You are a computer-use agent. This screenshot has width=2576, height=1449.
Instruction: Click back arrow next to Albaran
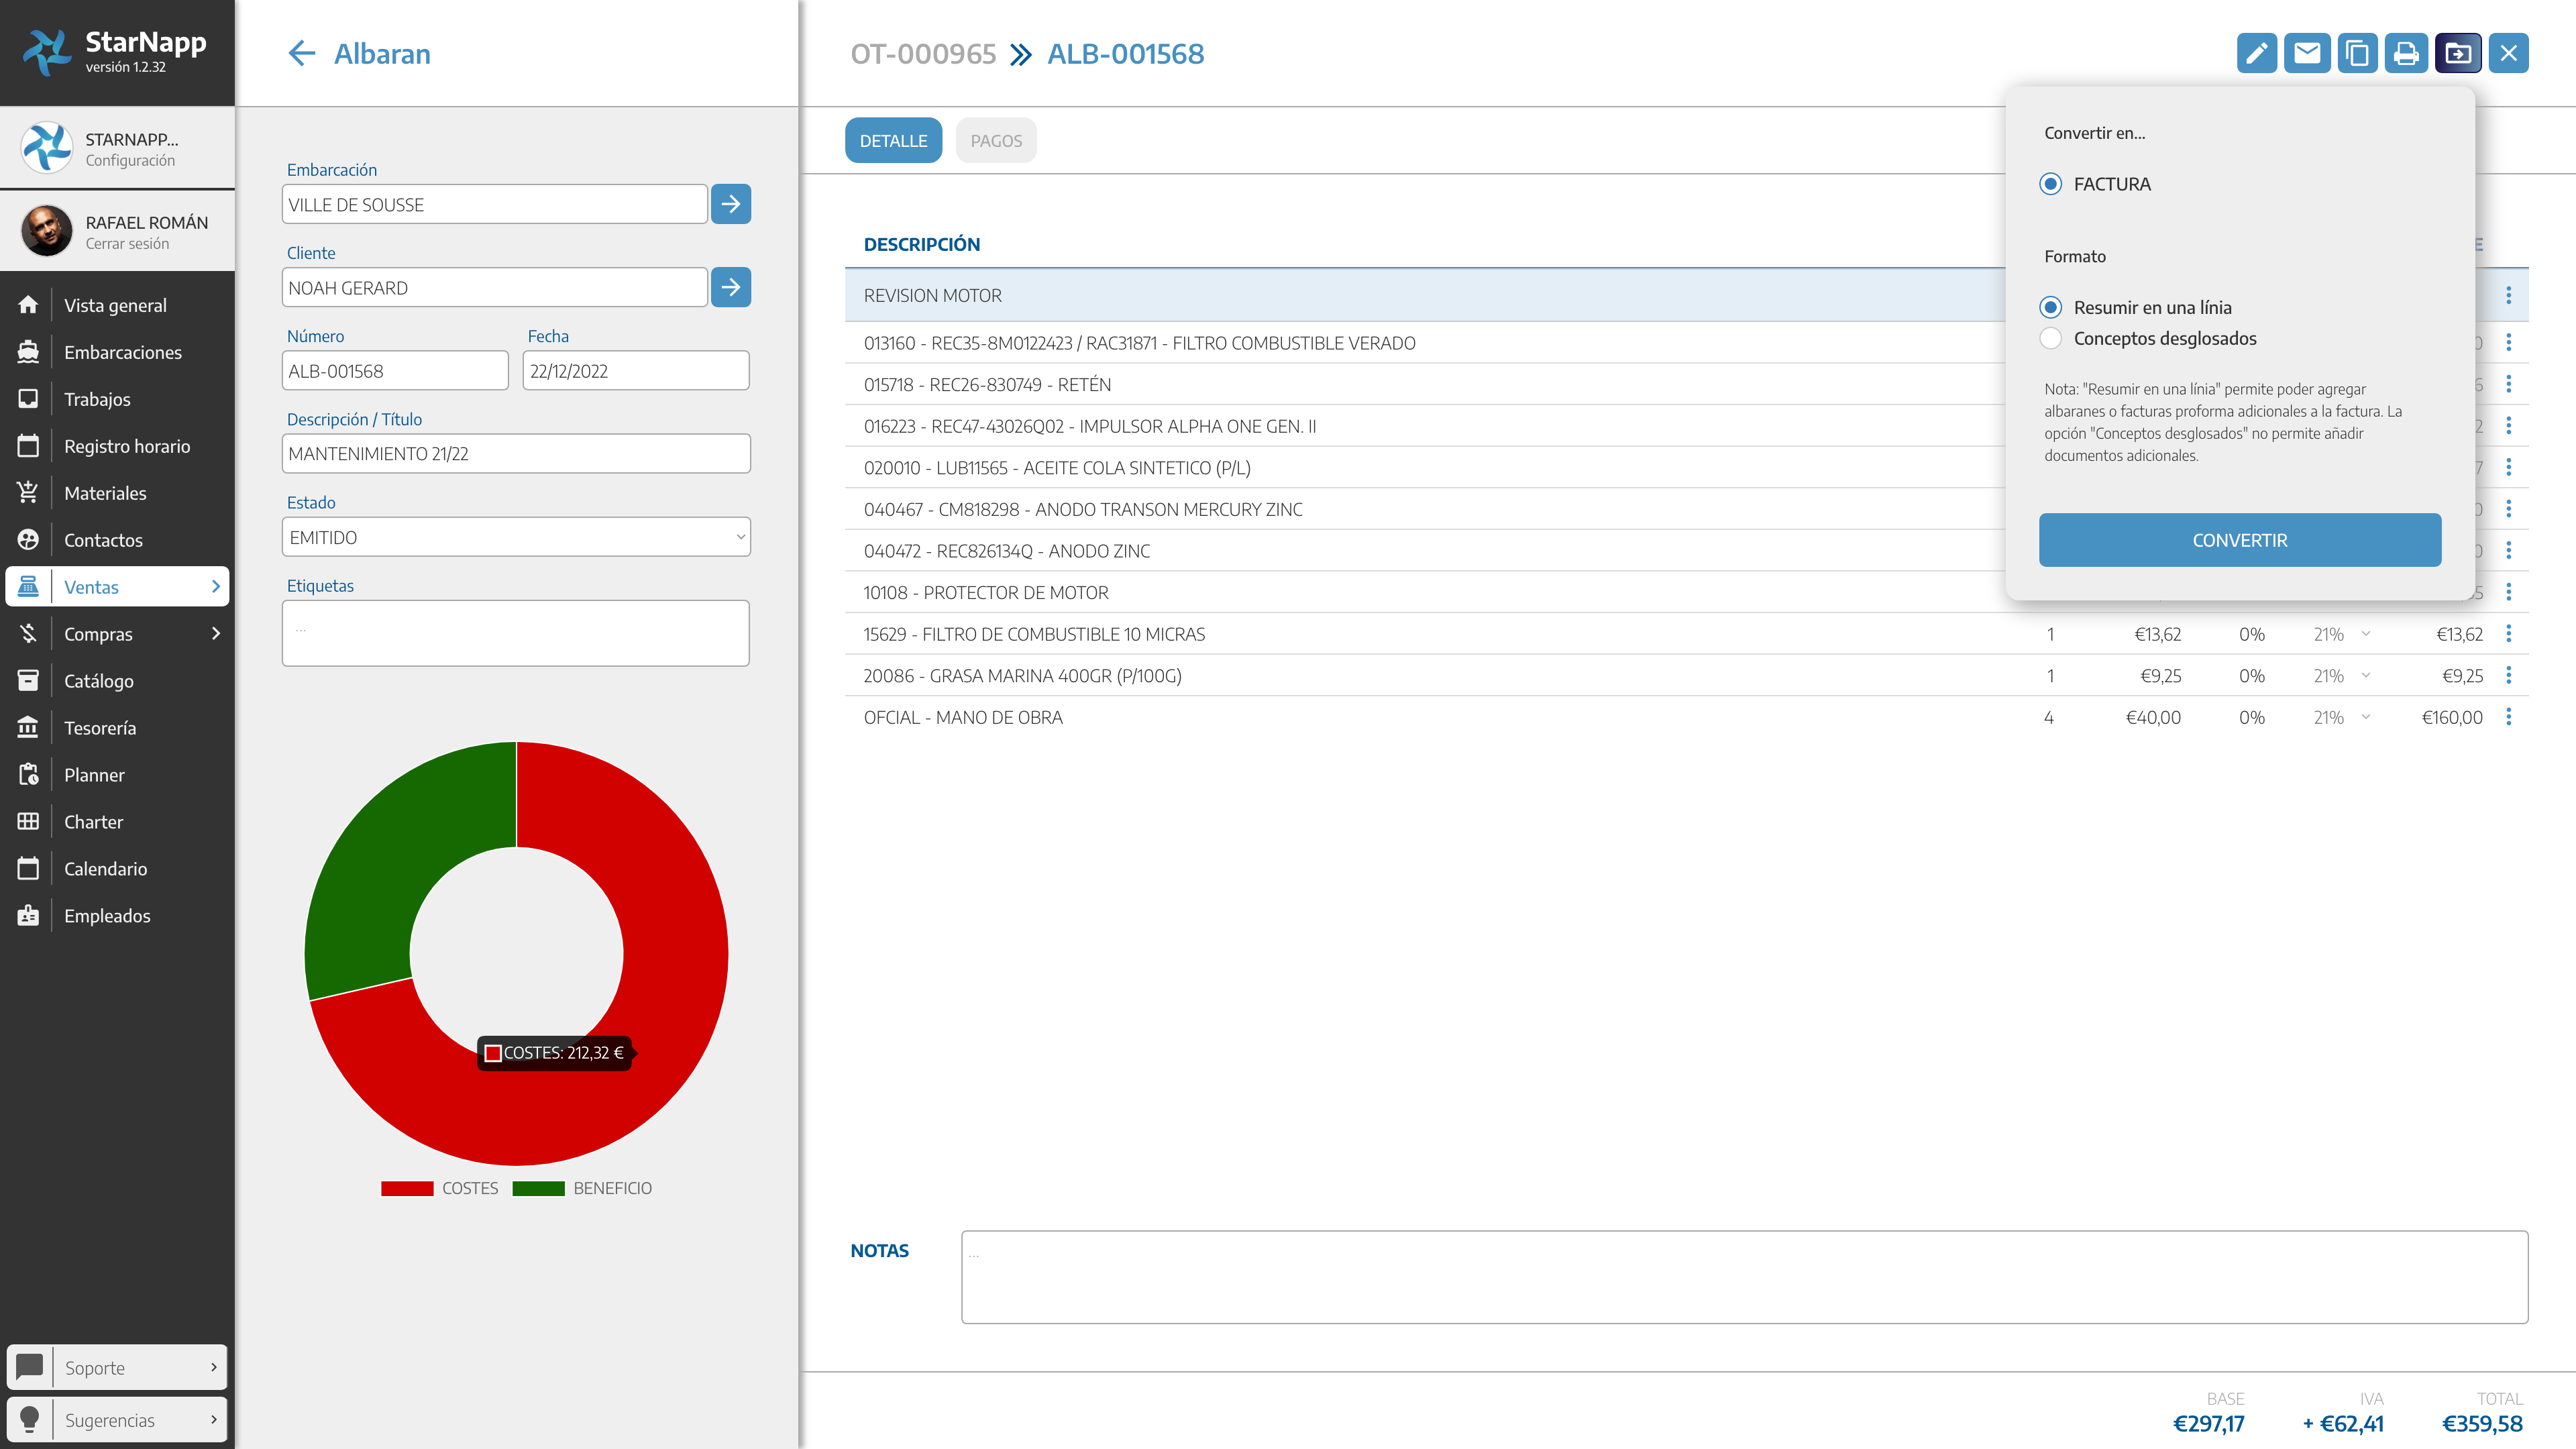tap(301, 53)
